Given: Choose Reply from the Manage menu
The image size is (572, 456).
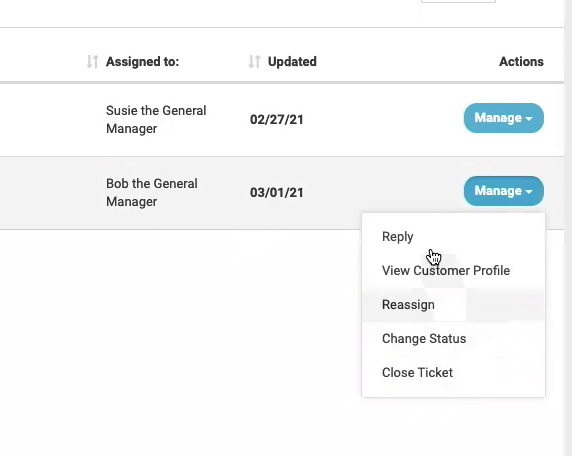Looking at the screenshot, I should point(453,236).
